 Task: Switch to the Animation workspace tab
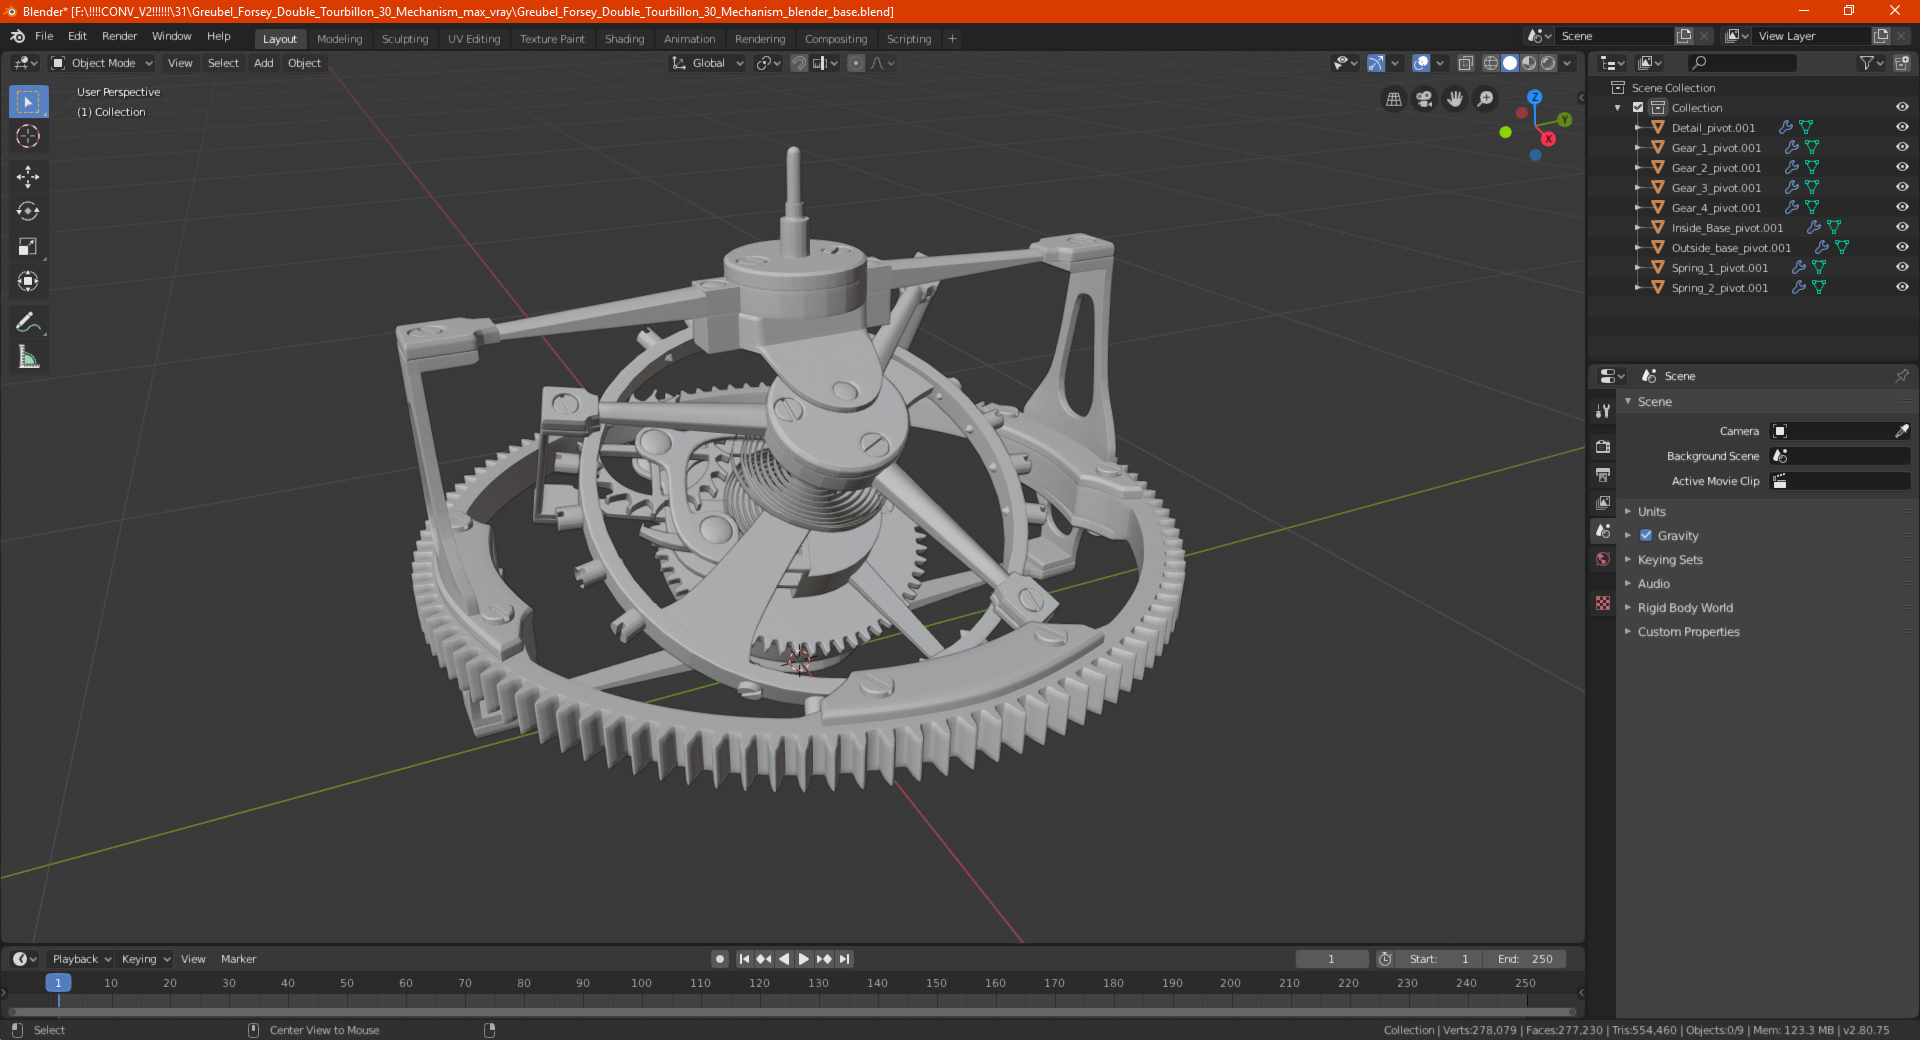[x=689, y=39]
